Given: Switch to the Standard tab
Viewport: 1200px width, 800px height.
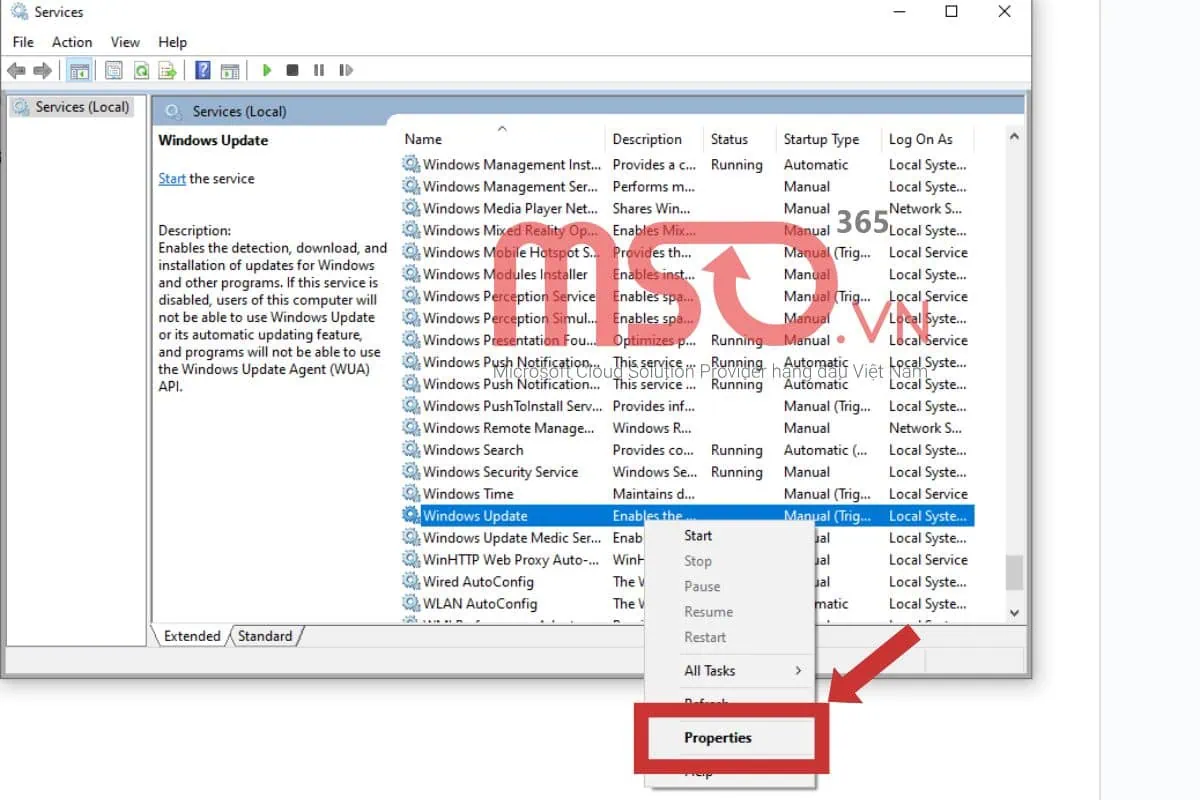Looking at the screenshot, I should tap(265, 636).
